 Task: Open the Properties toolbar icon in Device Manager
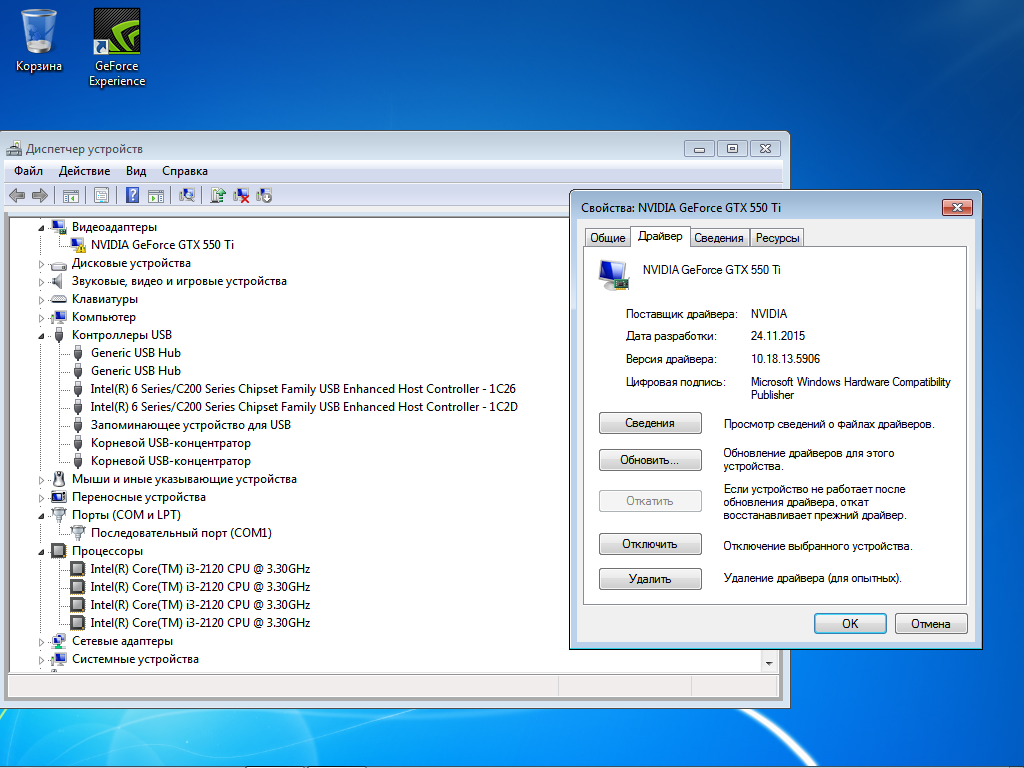[101, 195]
